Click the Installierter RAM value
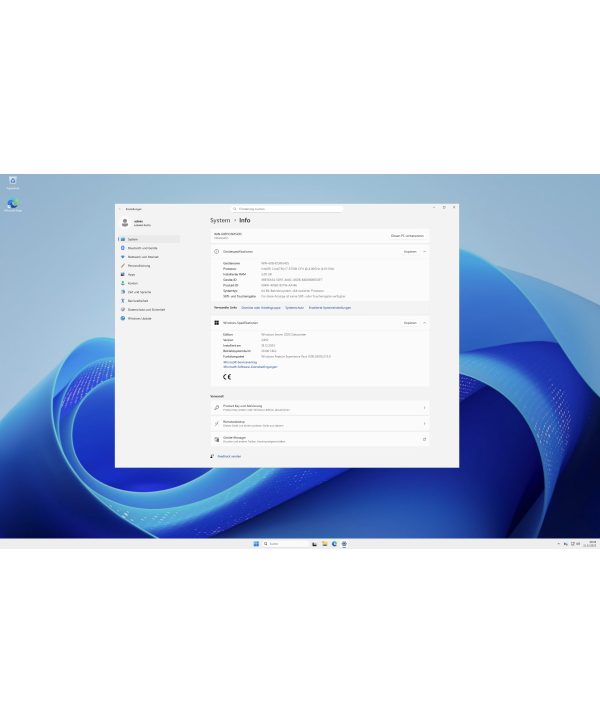 tap(267, 274)
